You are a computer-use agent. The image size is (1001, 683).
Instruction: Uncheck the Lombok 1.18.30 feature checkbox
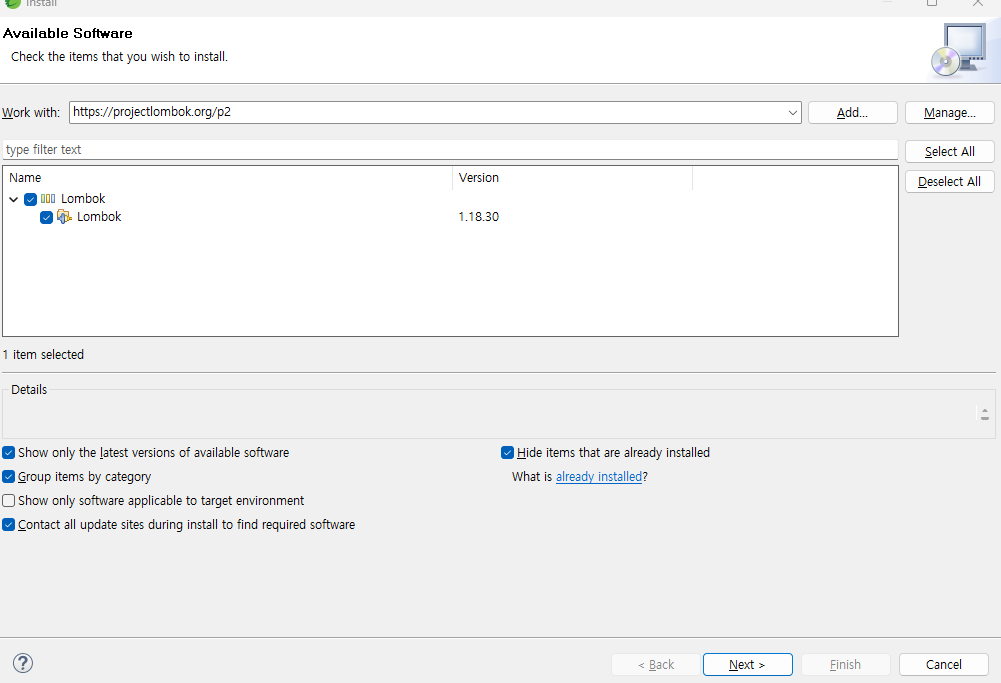(46, 218)
